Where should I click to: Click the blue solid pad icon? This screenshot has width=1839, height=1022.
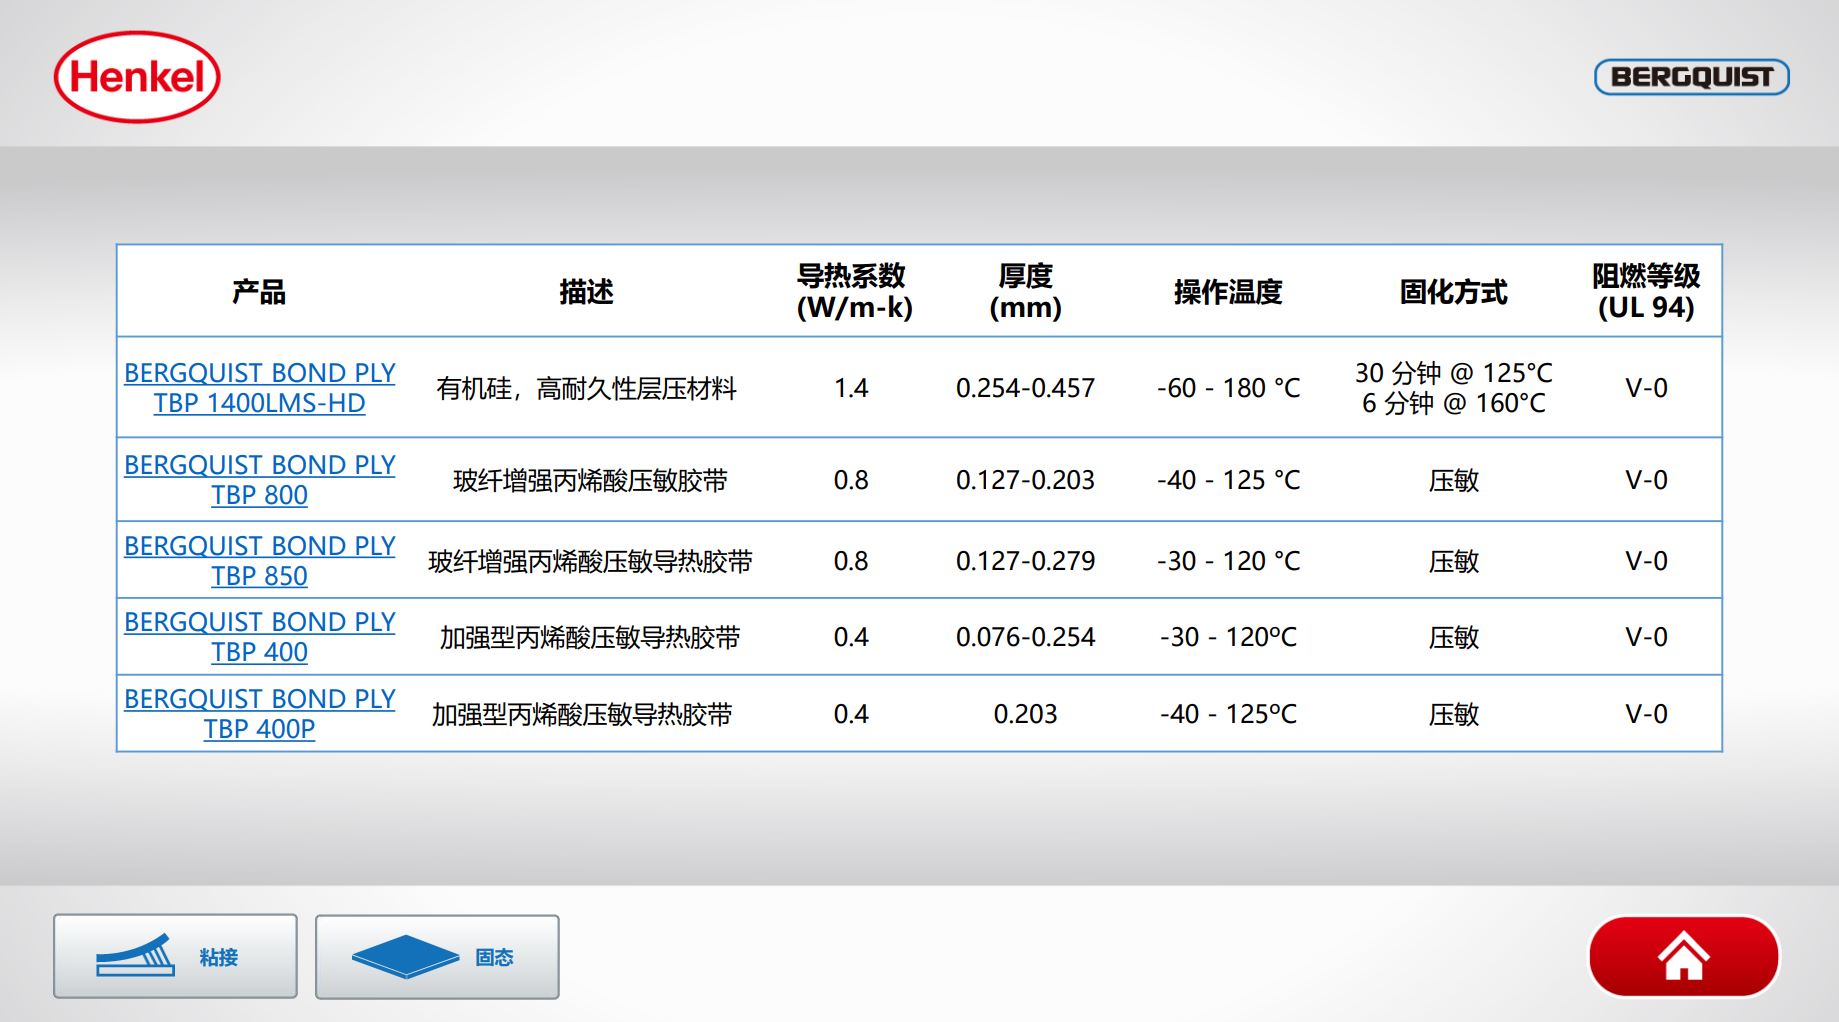point(405,957)
